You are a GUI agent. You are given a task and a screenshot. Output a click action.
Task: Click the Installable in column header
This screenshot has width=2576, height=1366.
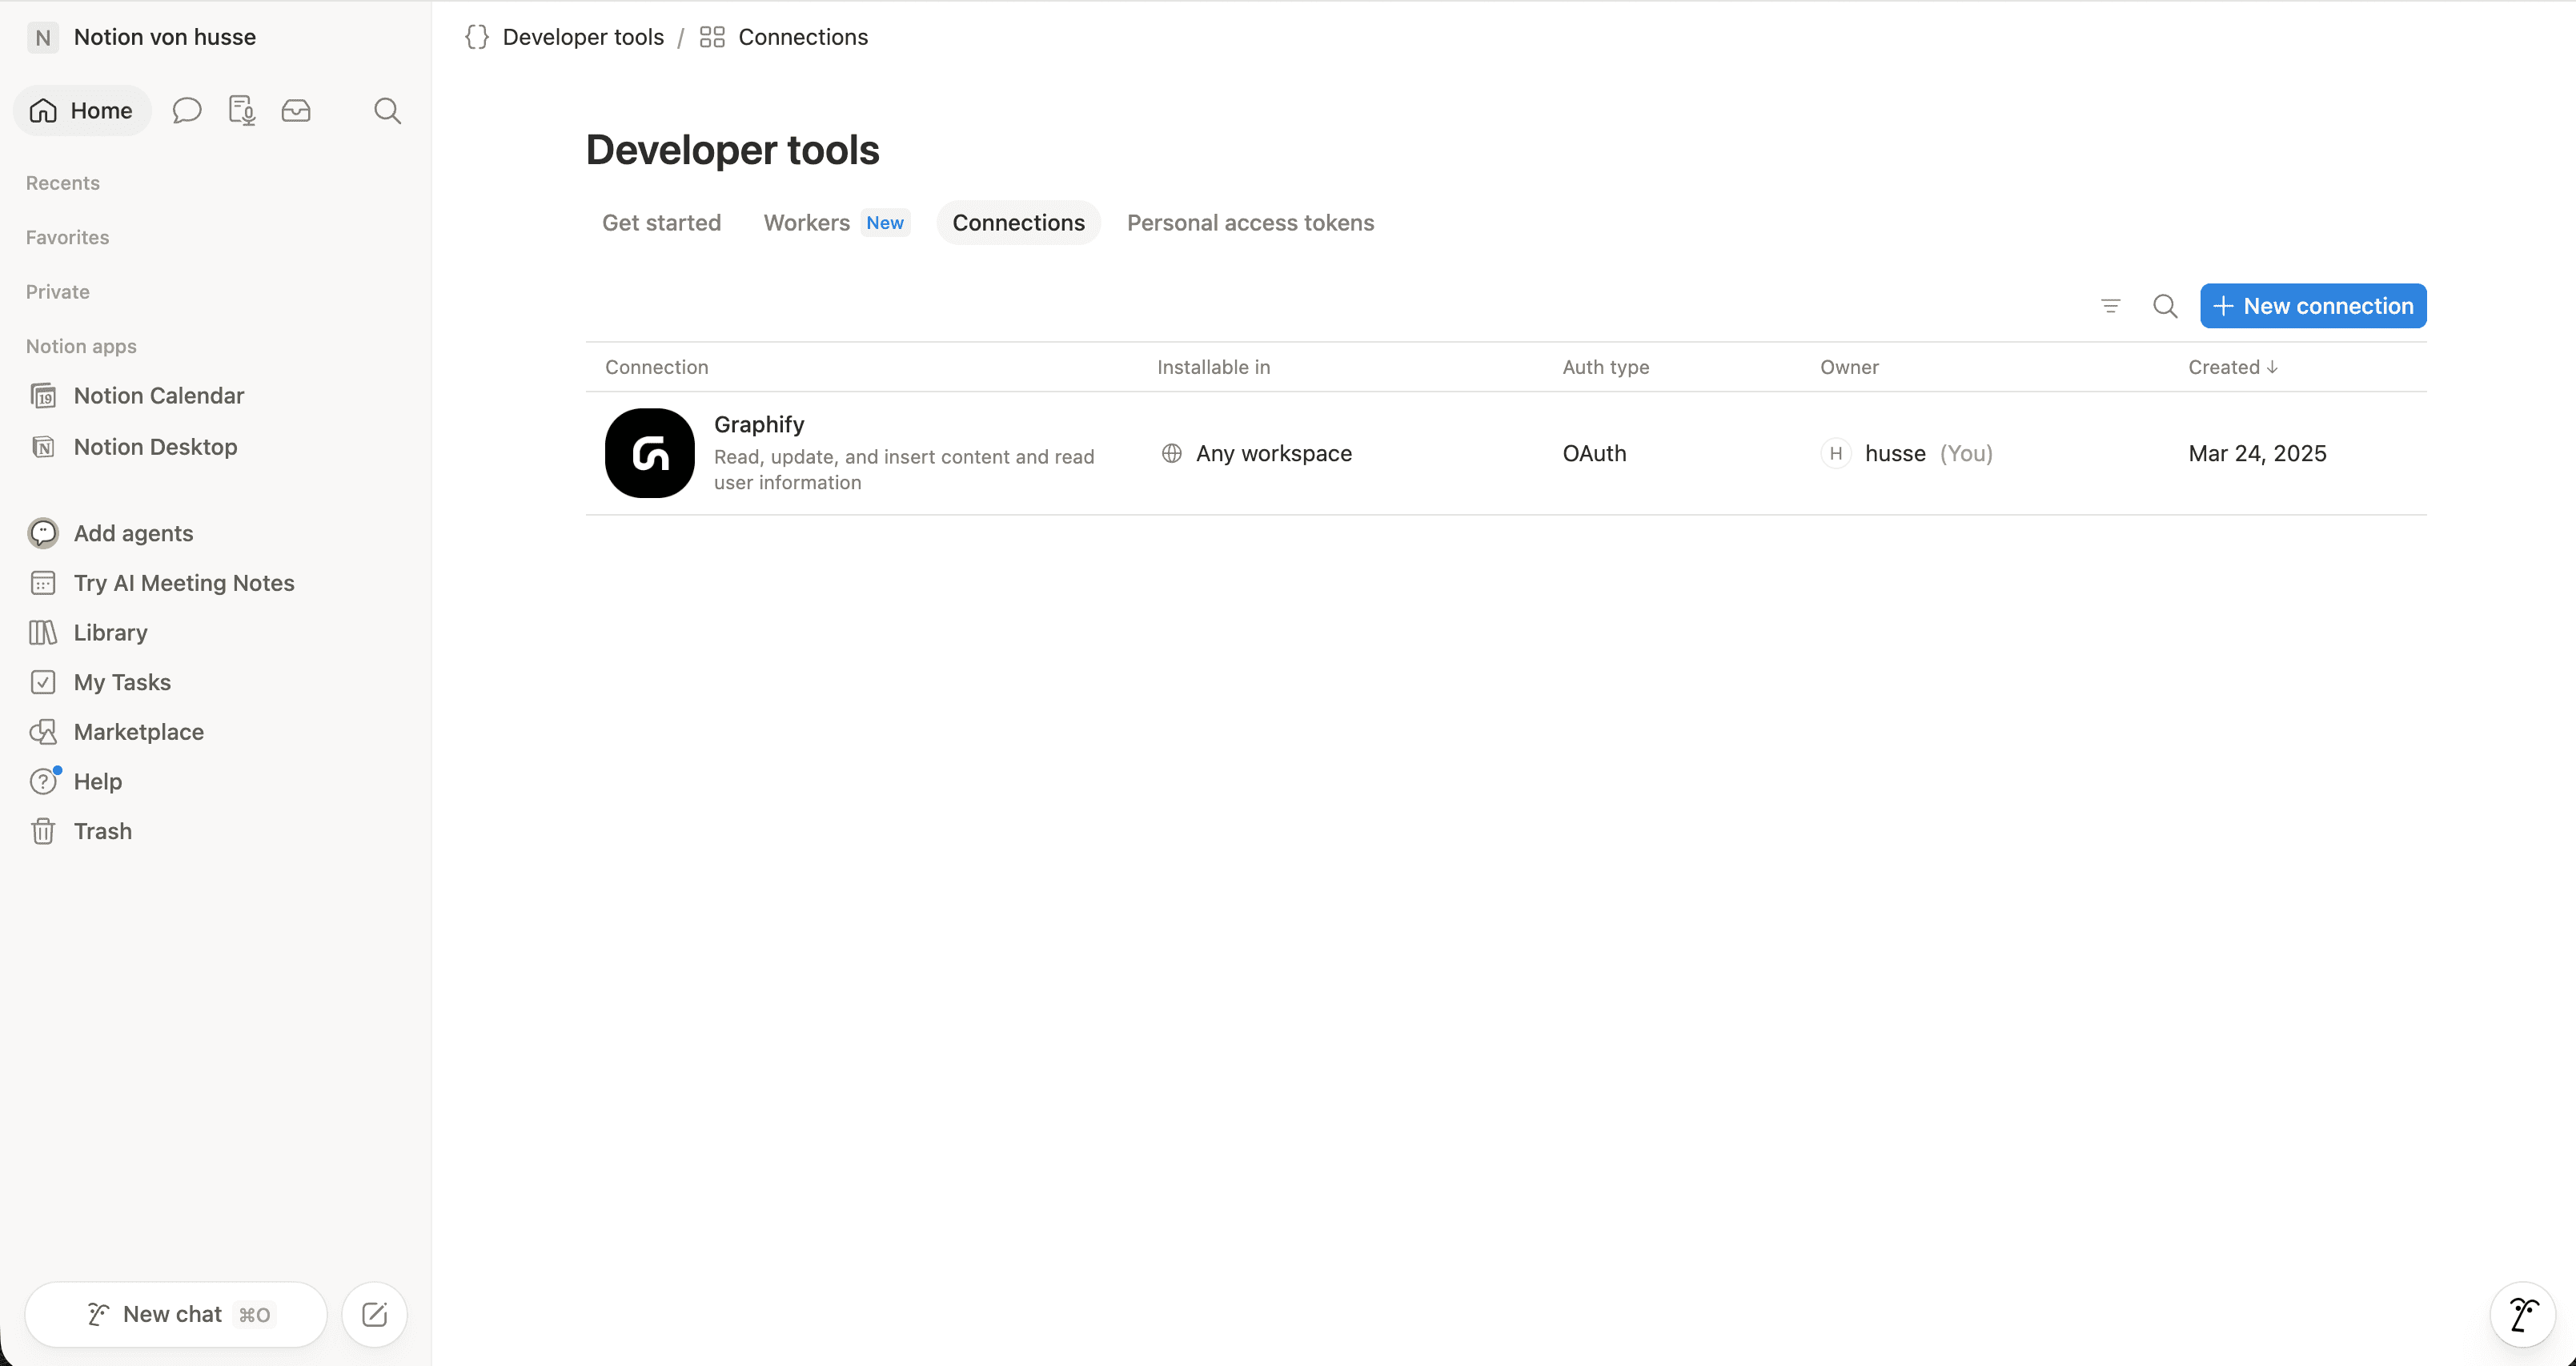pos(1213,367)
